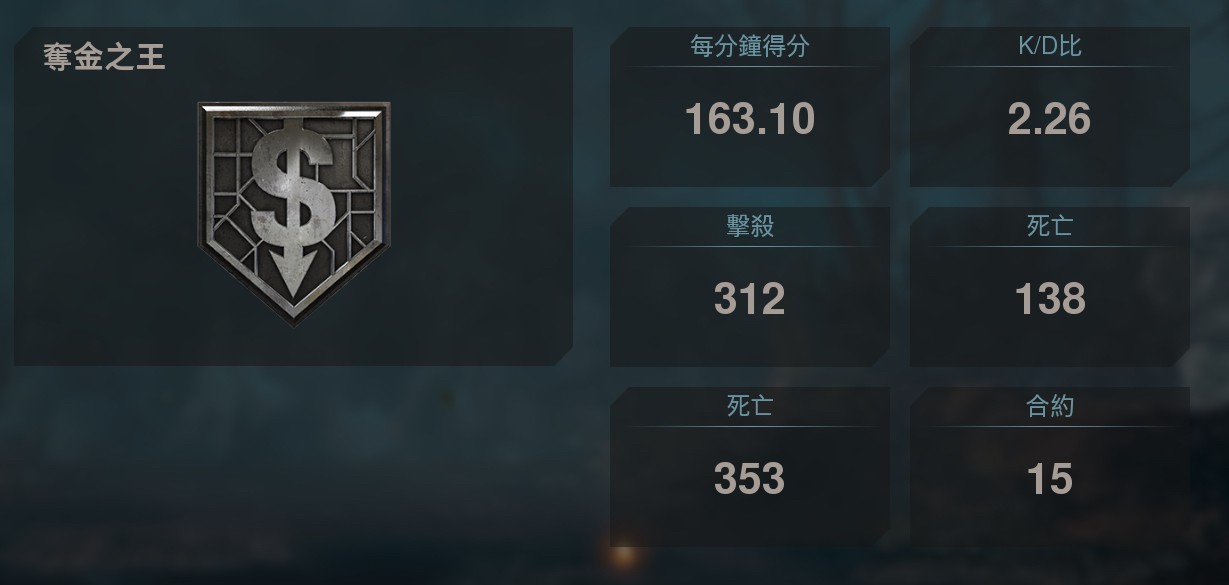
Task: Click the 353 stat value
Action: tap(749, 479)
